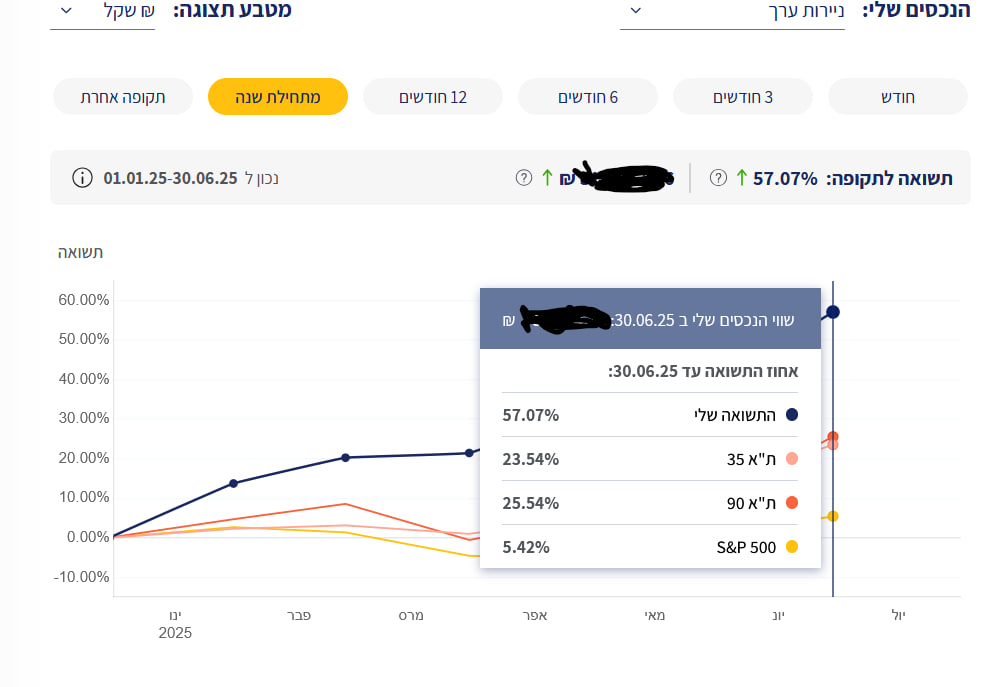996x687 pixels.
Task: Open the display currency shekel dropdown
Action: click(103, 12)
